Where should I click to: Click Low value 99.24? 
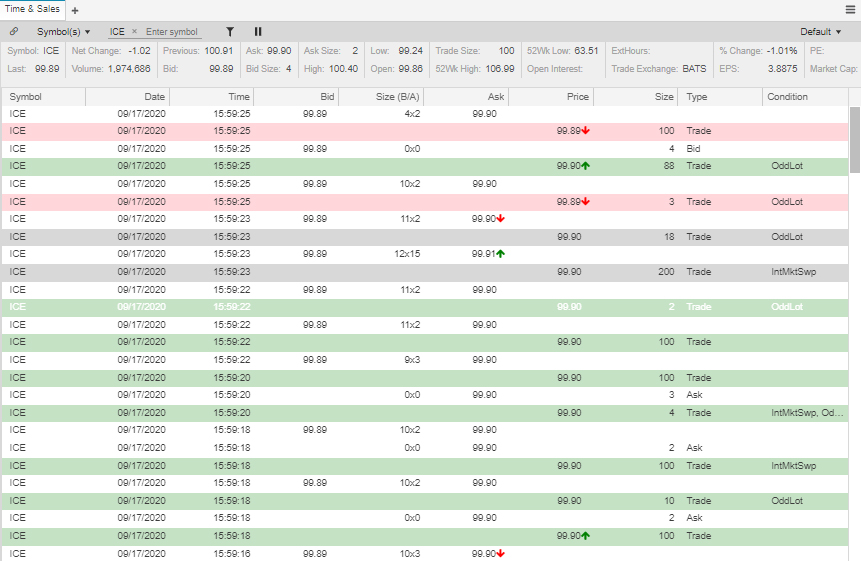pos(411,51)
